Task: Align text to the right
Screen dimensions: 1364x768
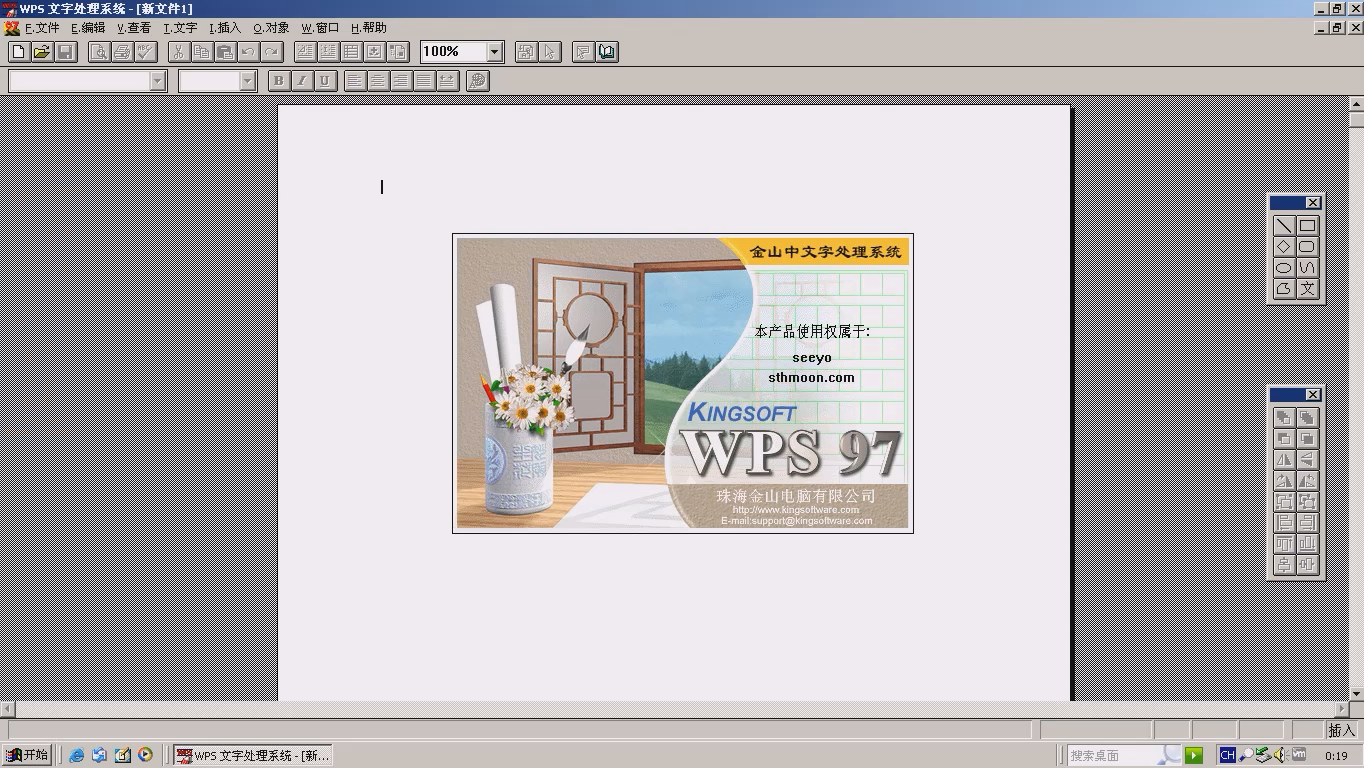Action: click(x=402, y=81)
